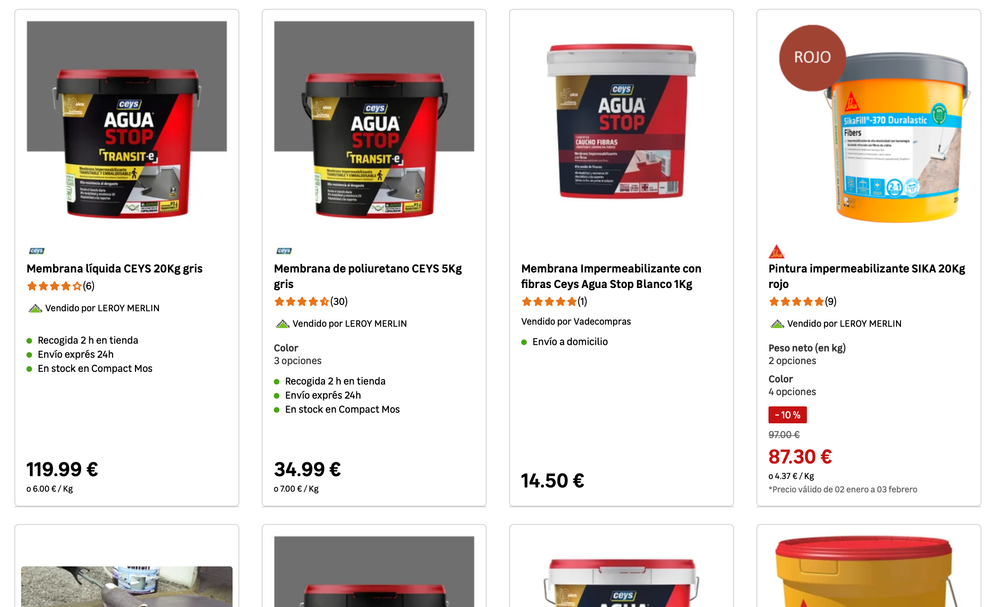Expand Peso neto (en kg) 2 opciones
The image size is (1000, 607).
pos(807,355)
